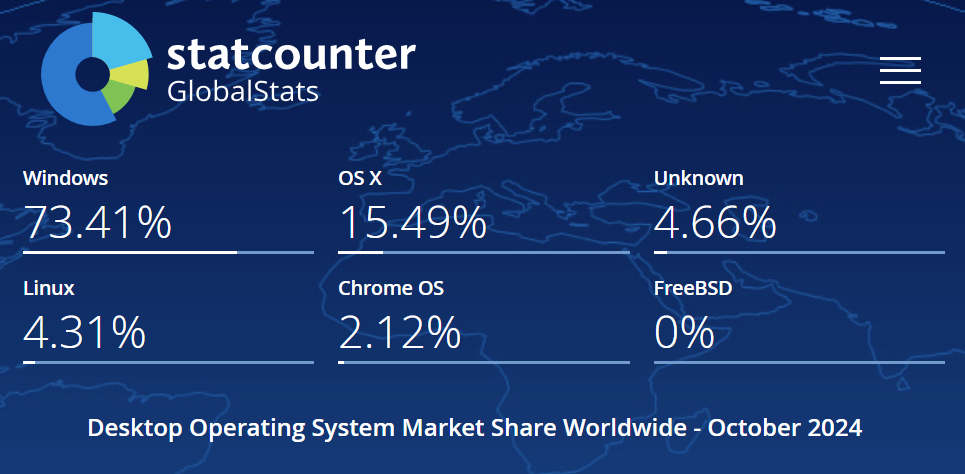The width and height of the screenshot is (965, 474).
Task: Open the hamburger menu
Action: point(900,70)
